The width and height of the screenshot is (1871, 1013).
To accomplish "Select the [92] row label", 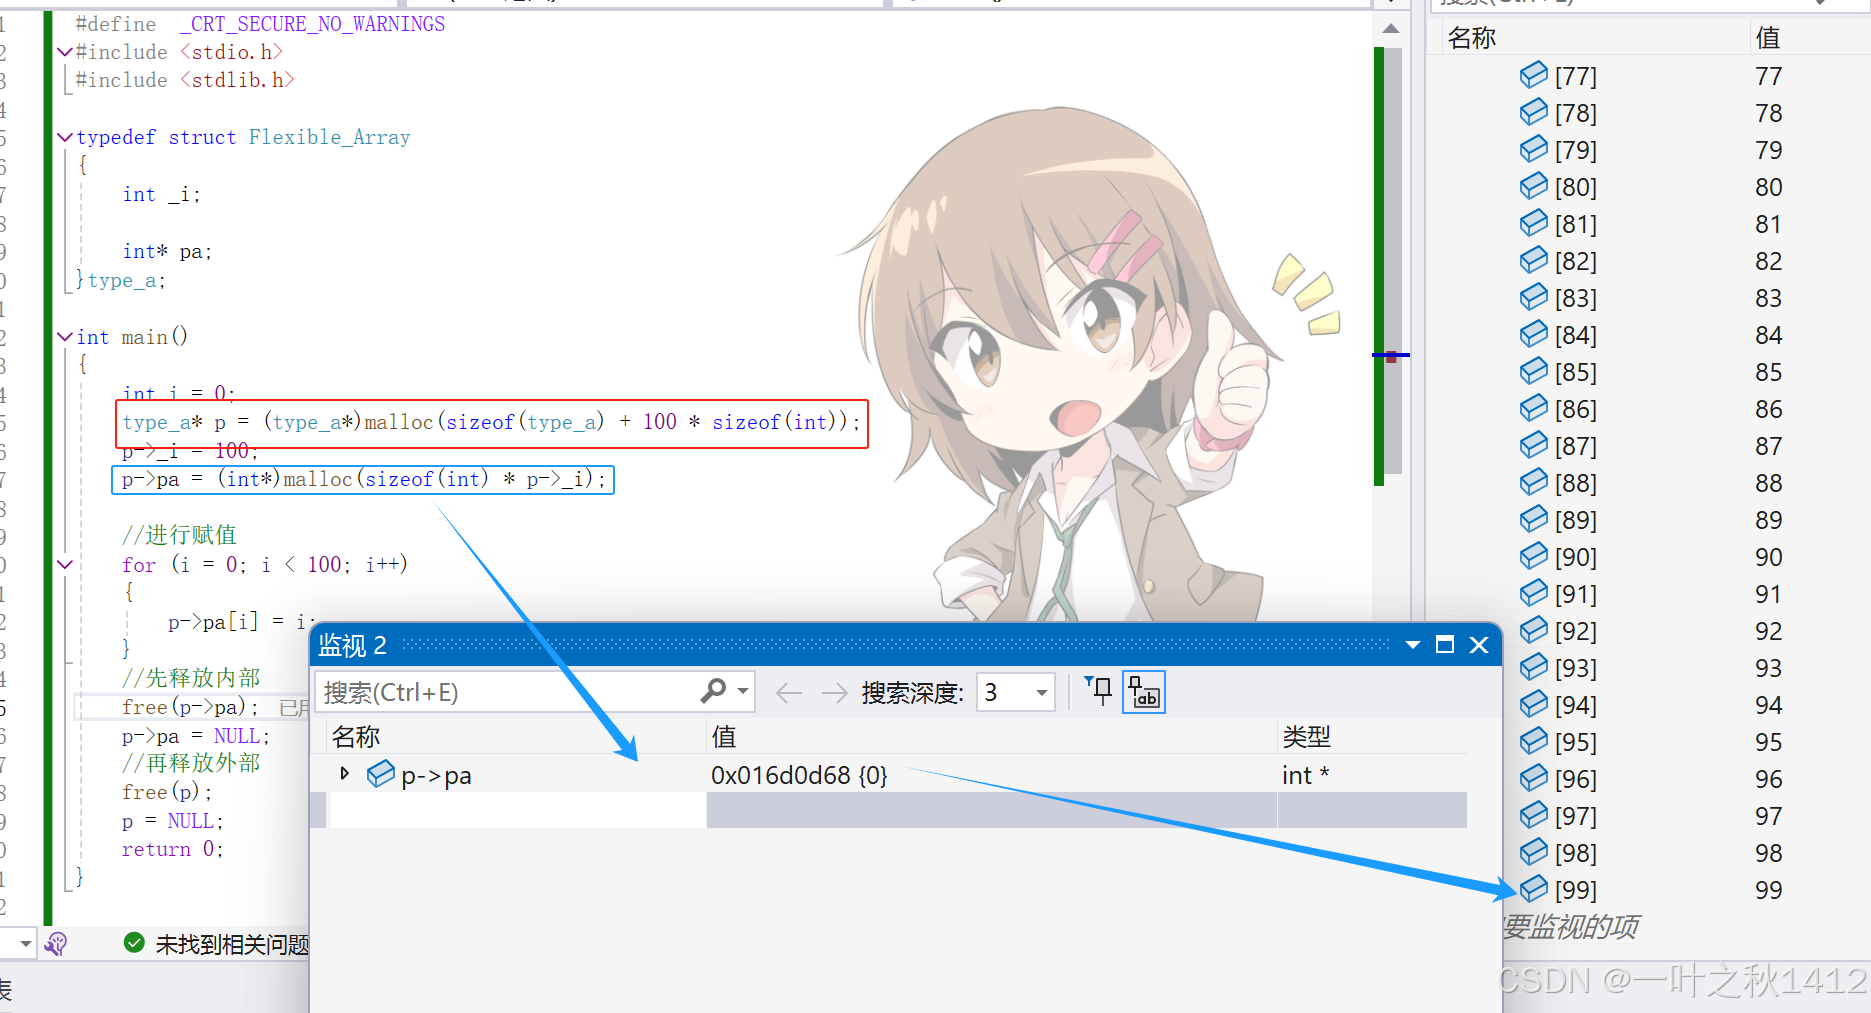I will (1575, 631).
